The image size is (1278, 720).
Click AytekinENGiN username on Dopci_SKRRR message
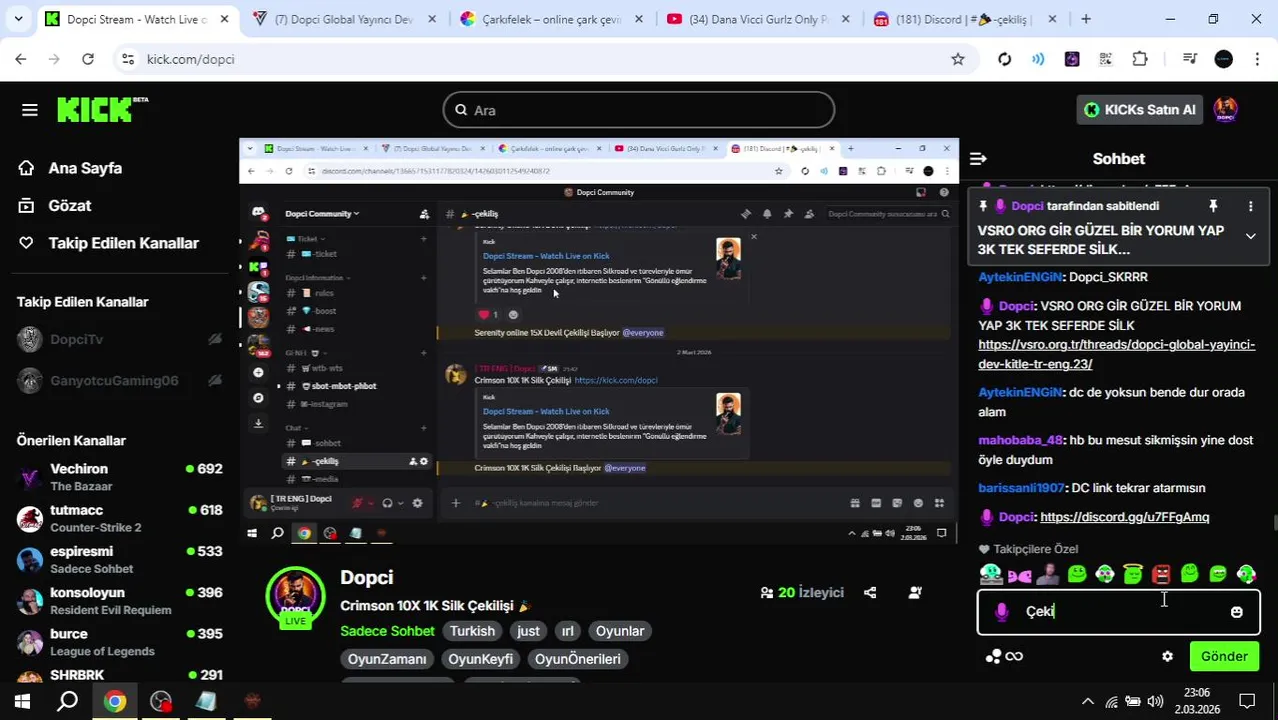point(1020,277)
